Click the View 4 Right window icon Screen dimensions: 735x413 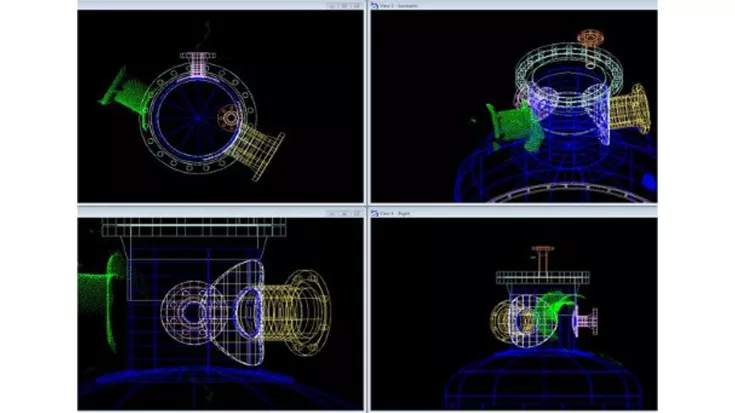tap(375, 213)
